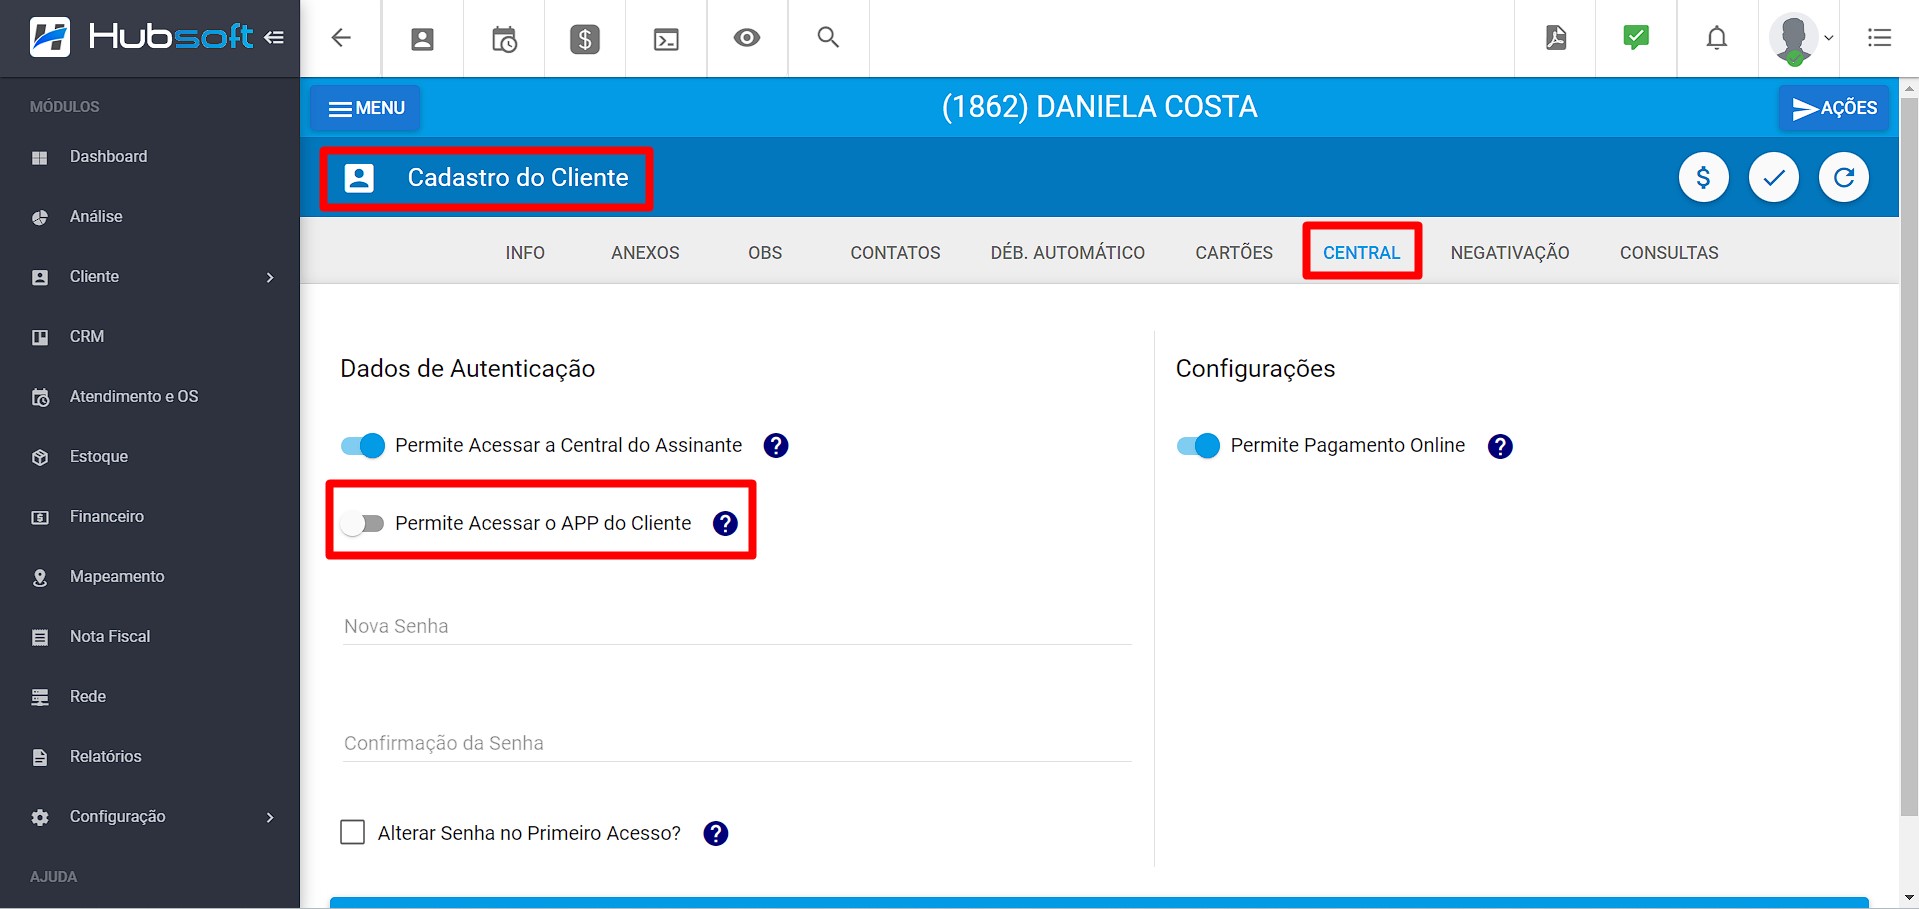Click the Cadastro do Cliente header icon
Viewport: 1919px width, 909px height.
(x=359, y=178)
